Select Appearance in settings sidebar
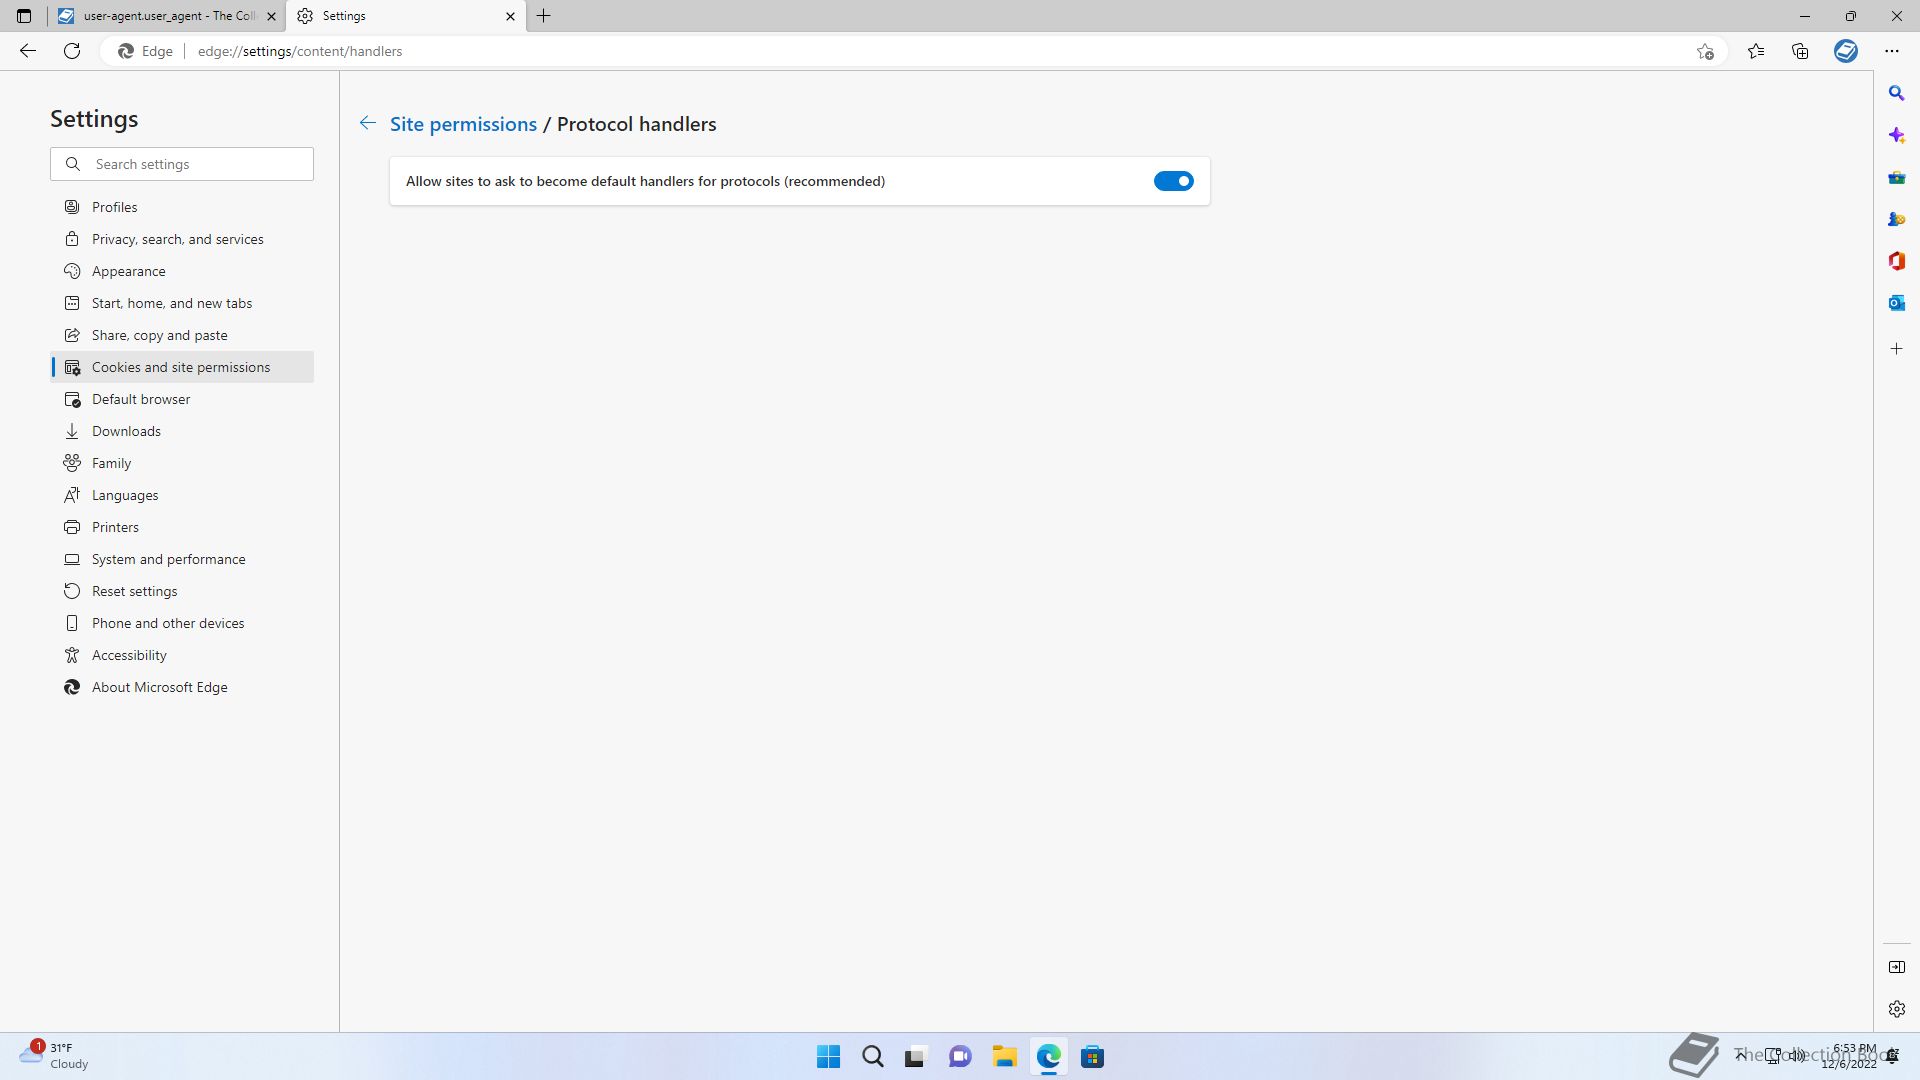 (128, 271)
